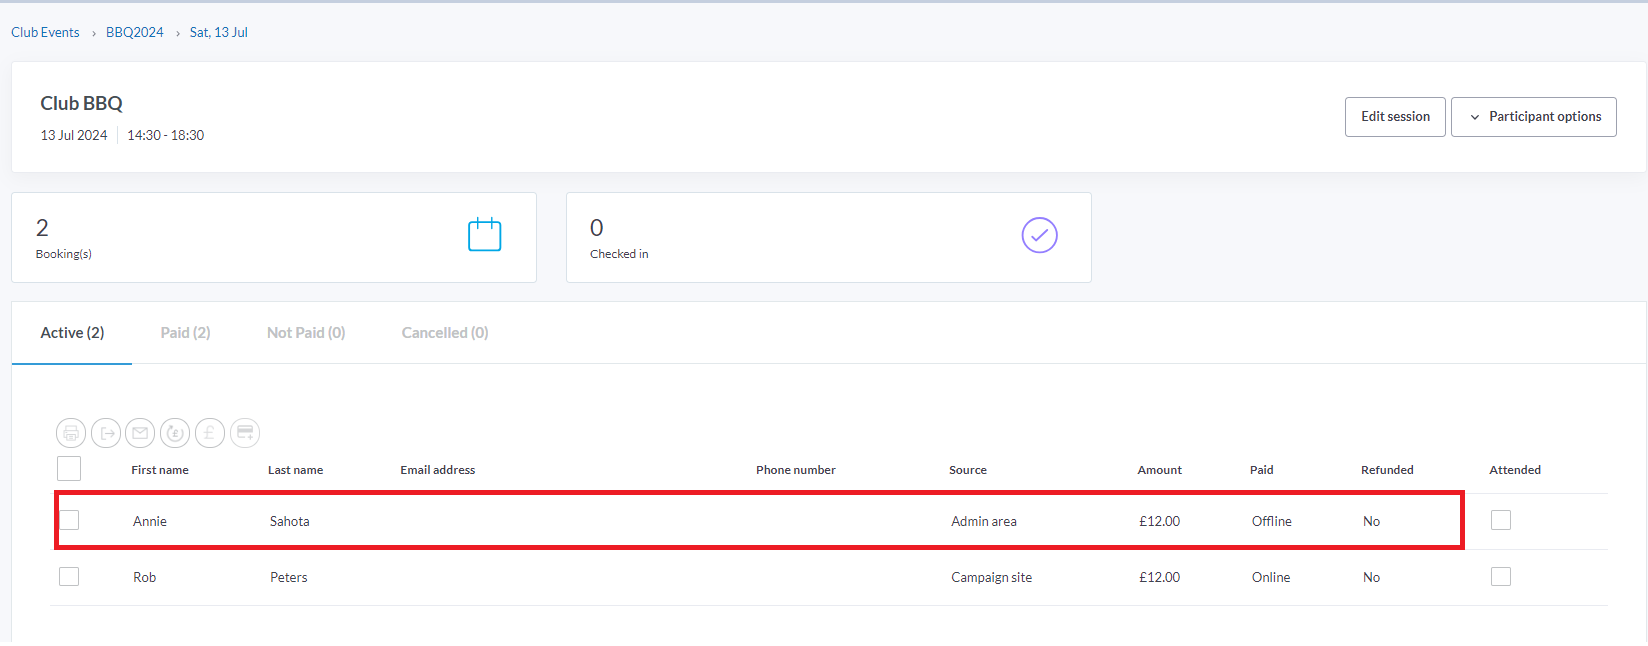The height and width of the screenshot is (646, 1648).
Task: Show the Cancelled (0) tab
Action: tap(445, 333)
